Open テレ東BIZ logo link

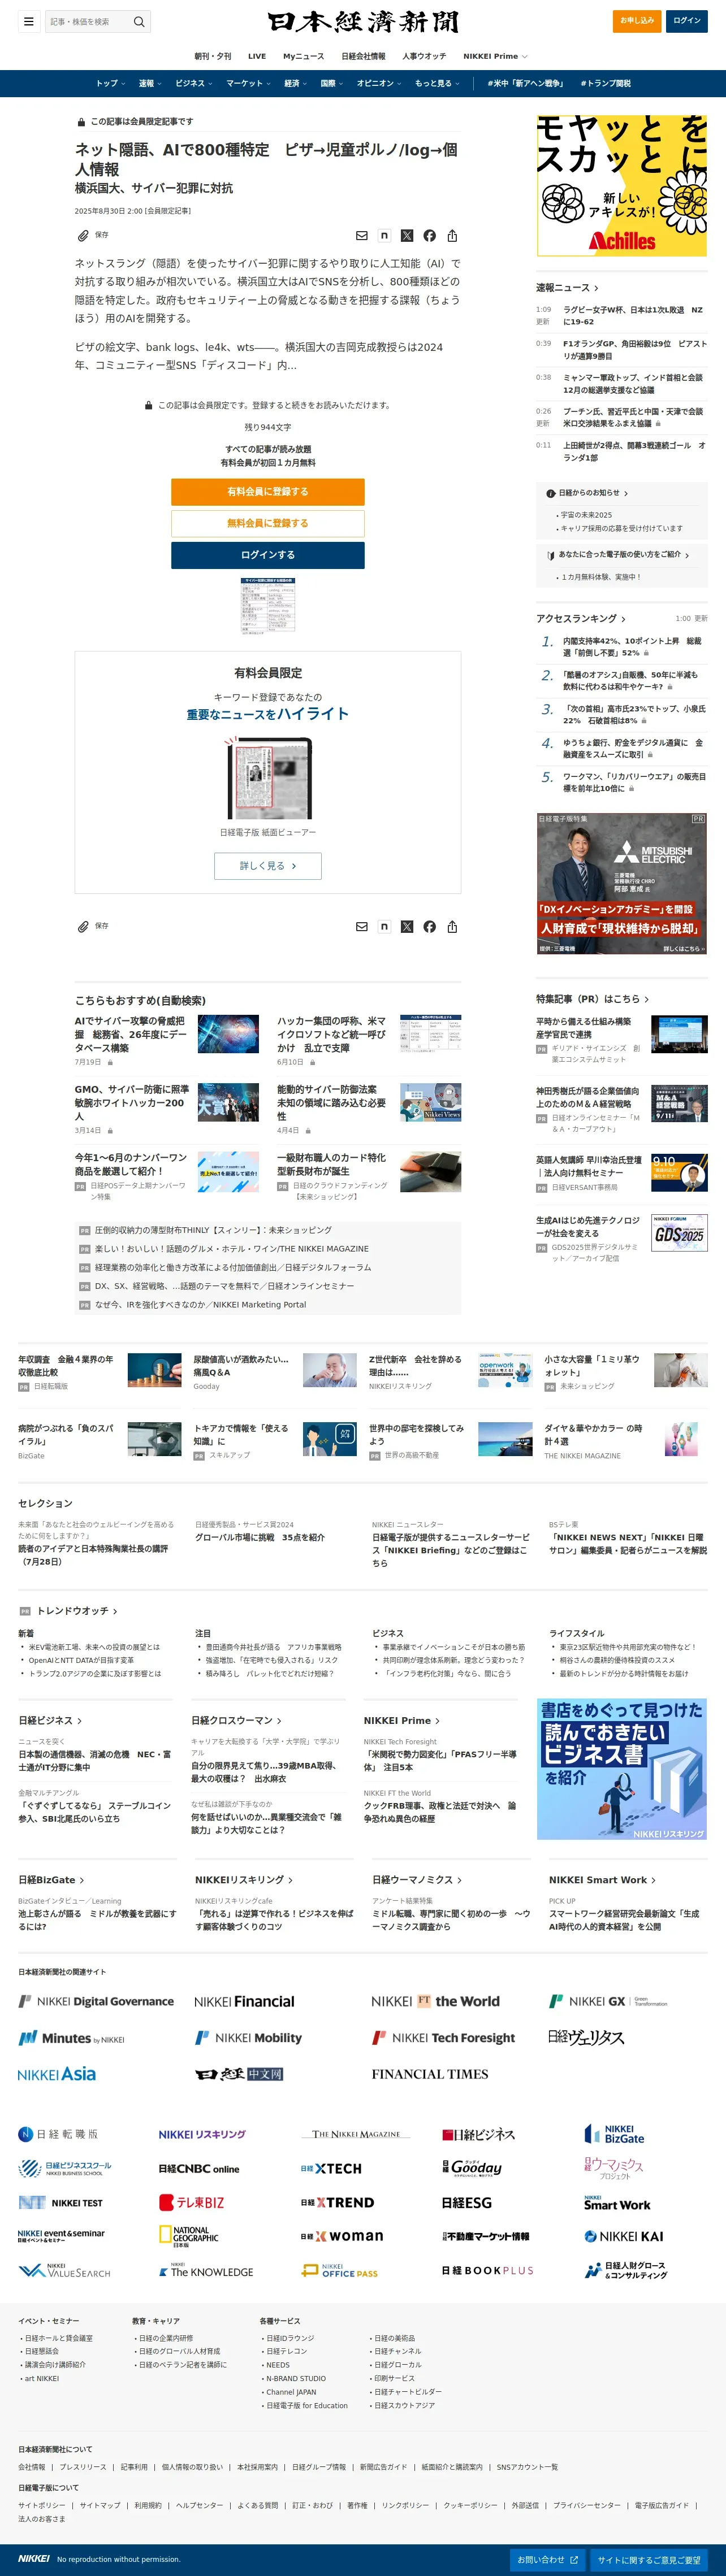tap(191, 2202)
